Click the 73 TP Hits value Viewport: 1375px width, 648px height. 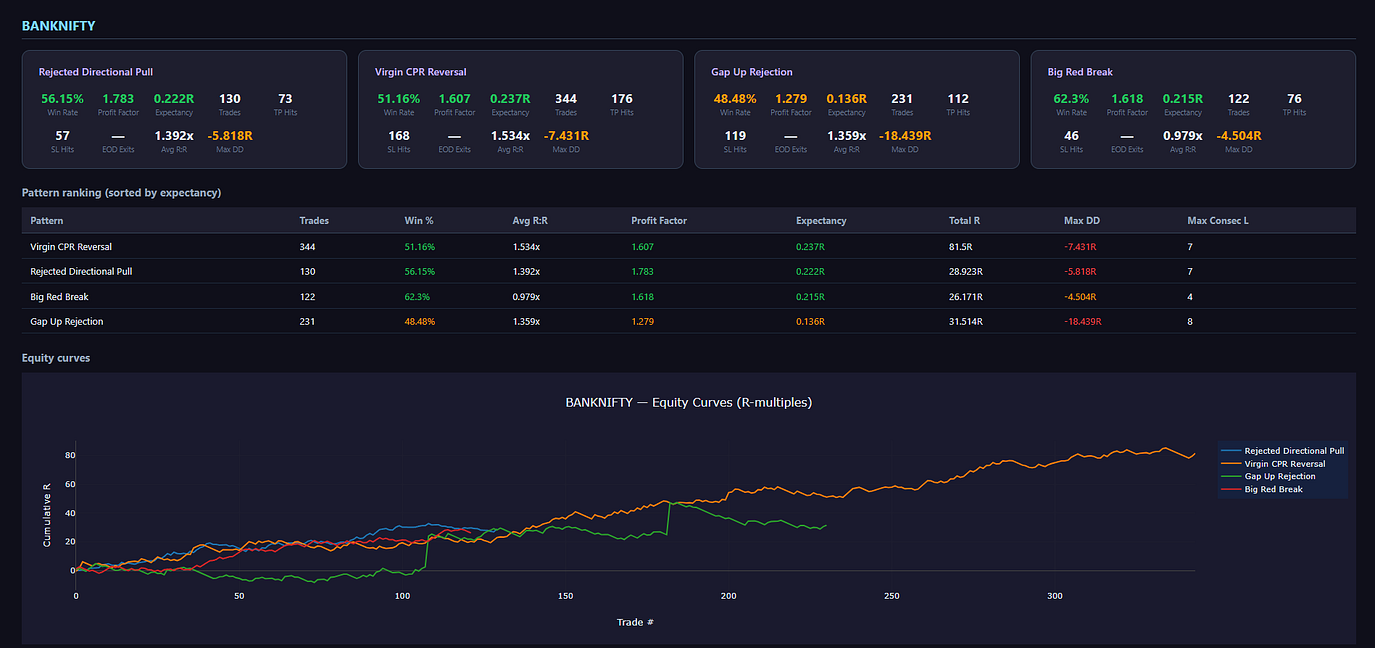click(285, 99)
